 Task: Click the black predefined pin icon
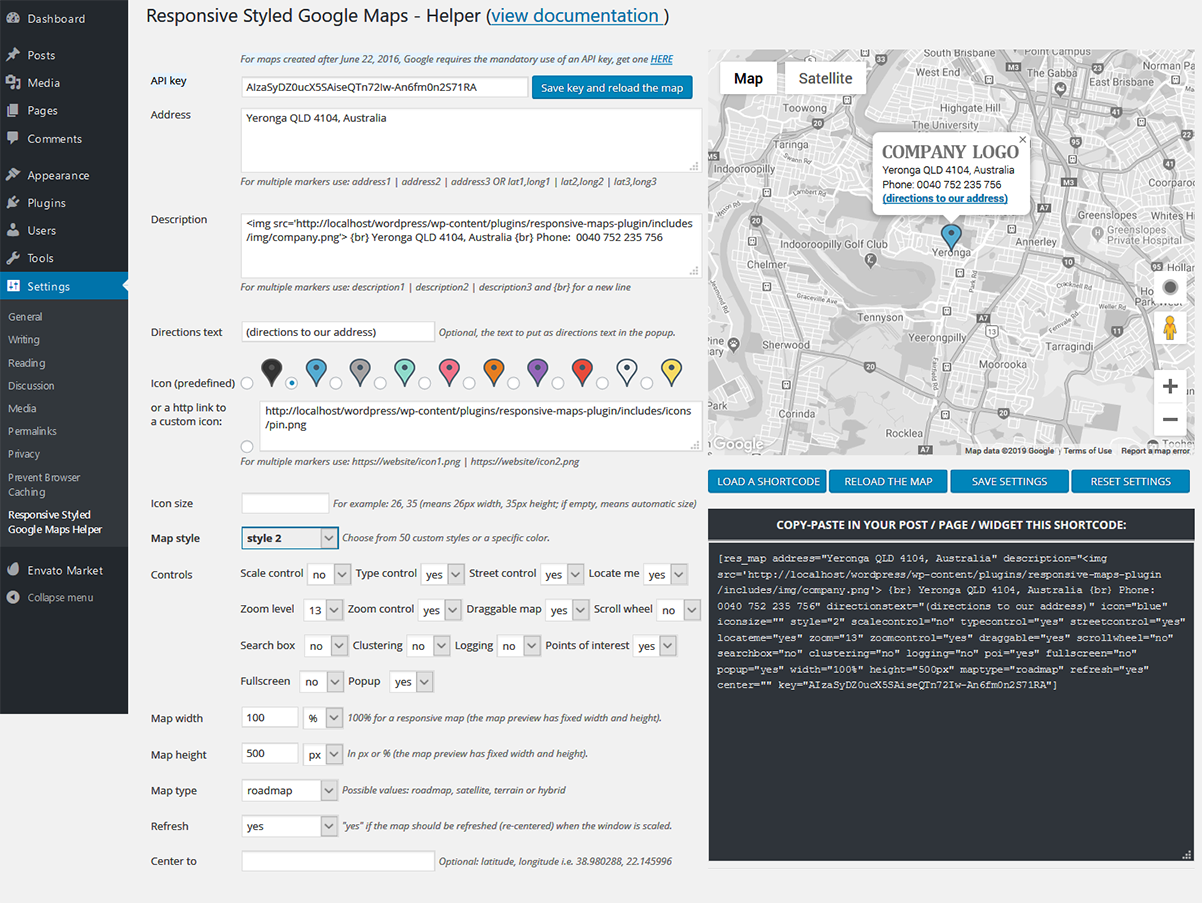click(271, 373)
